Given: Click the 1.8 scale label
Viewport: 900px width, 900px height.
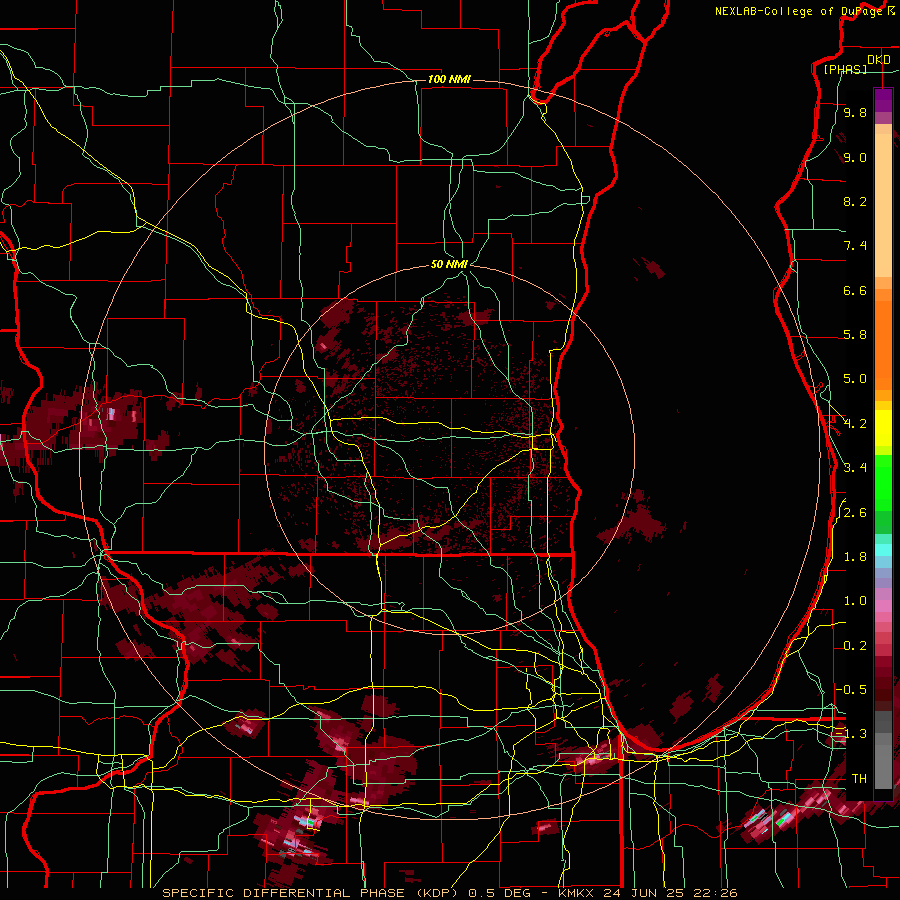Looking at the screenshot, I should coord(855,557).
